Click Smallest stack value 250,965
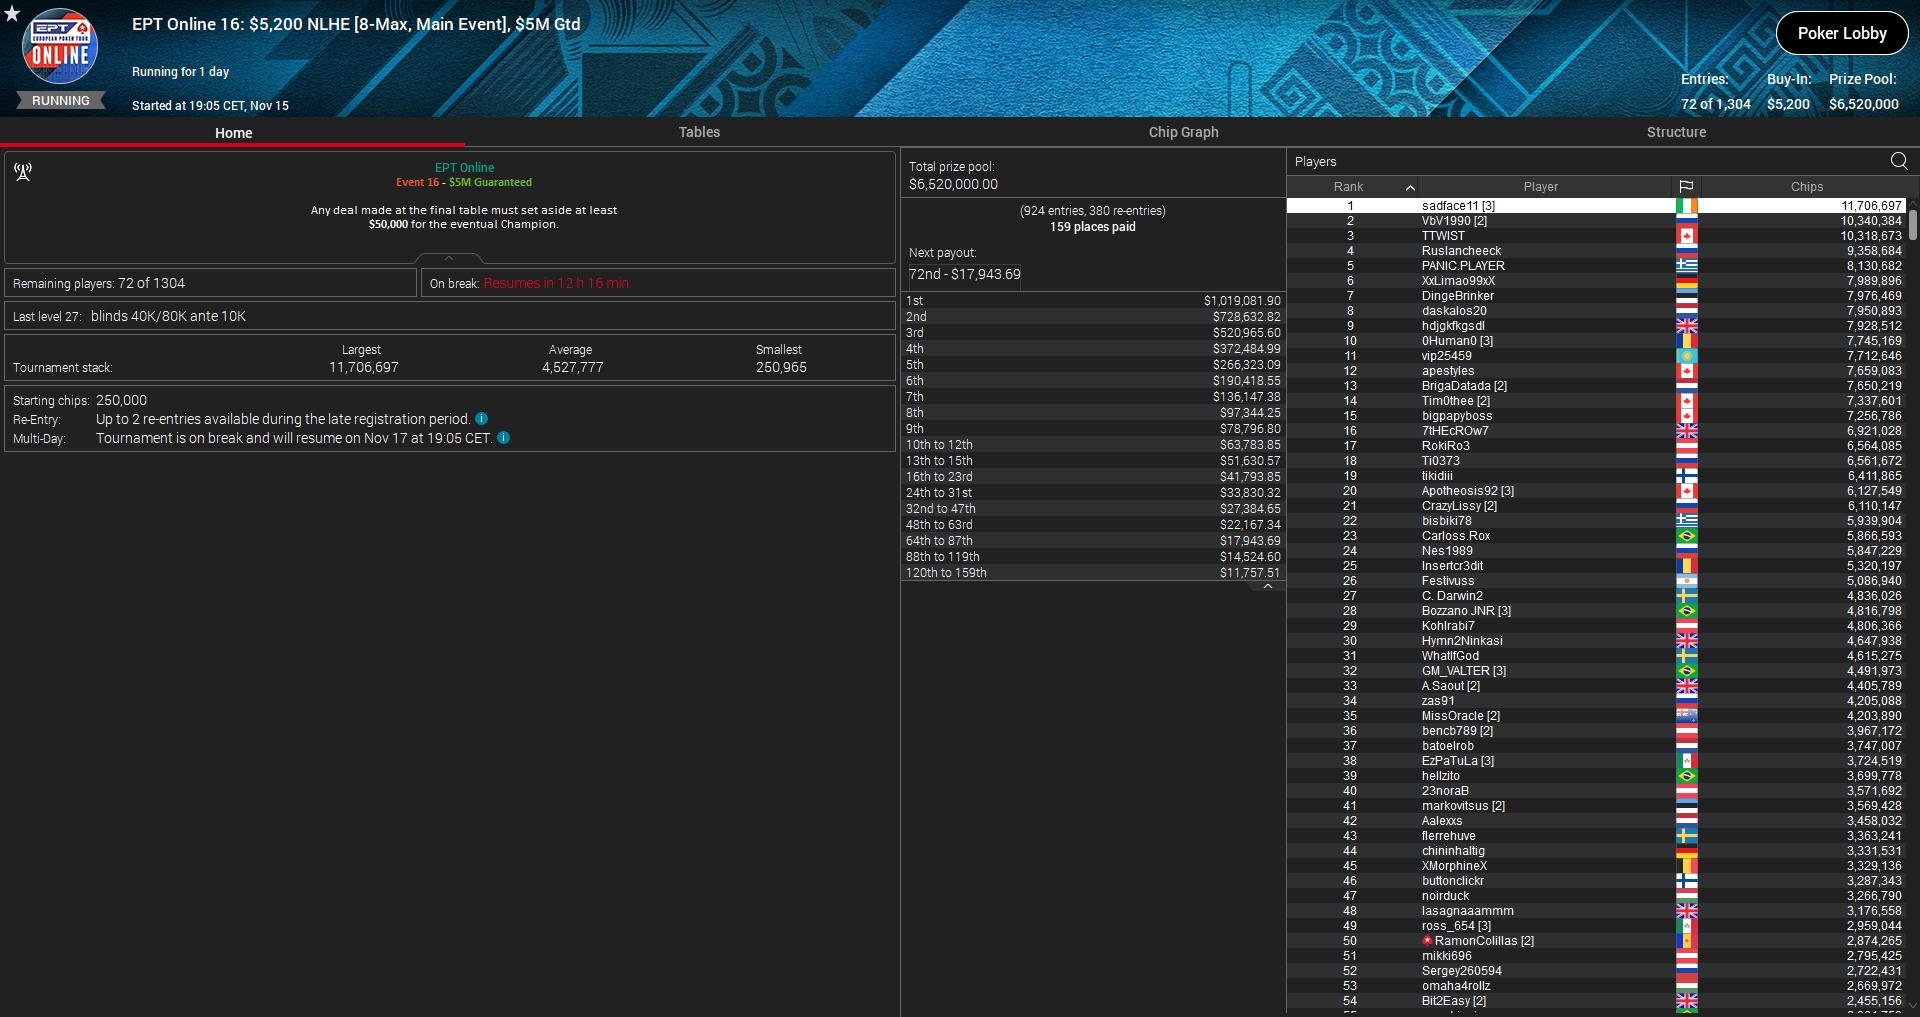Viewport: 1920px width, 1017px height. pos(781,367)
